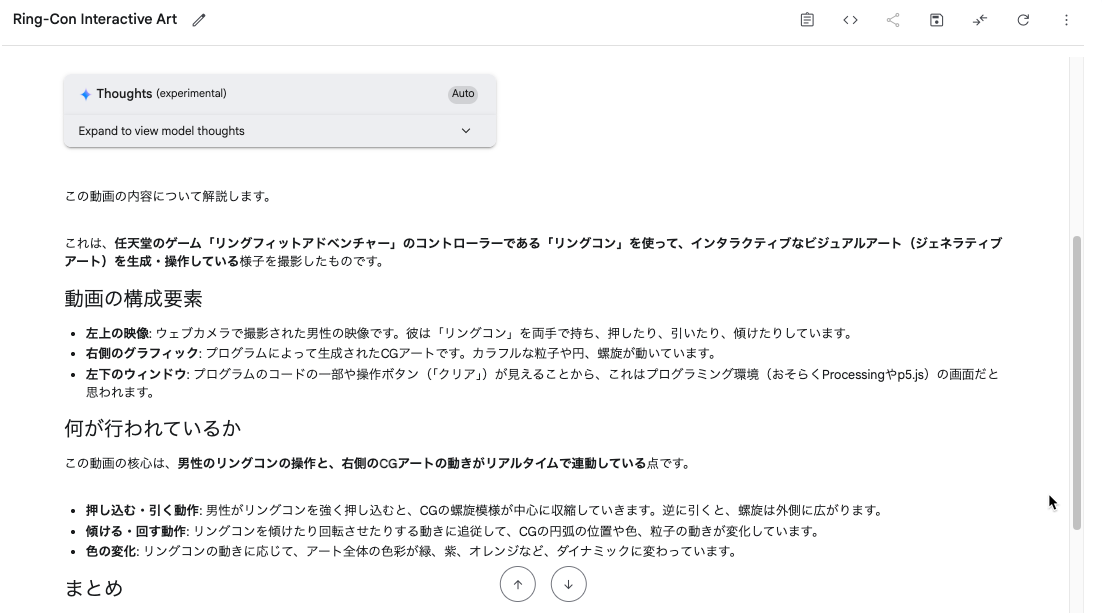The width and height of the screenshot is (1102, 613).
Task: Click bullet starting '押し込む・引く動作'
Action: 484,510
